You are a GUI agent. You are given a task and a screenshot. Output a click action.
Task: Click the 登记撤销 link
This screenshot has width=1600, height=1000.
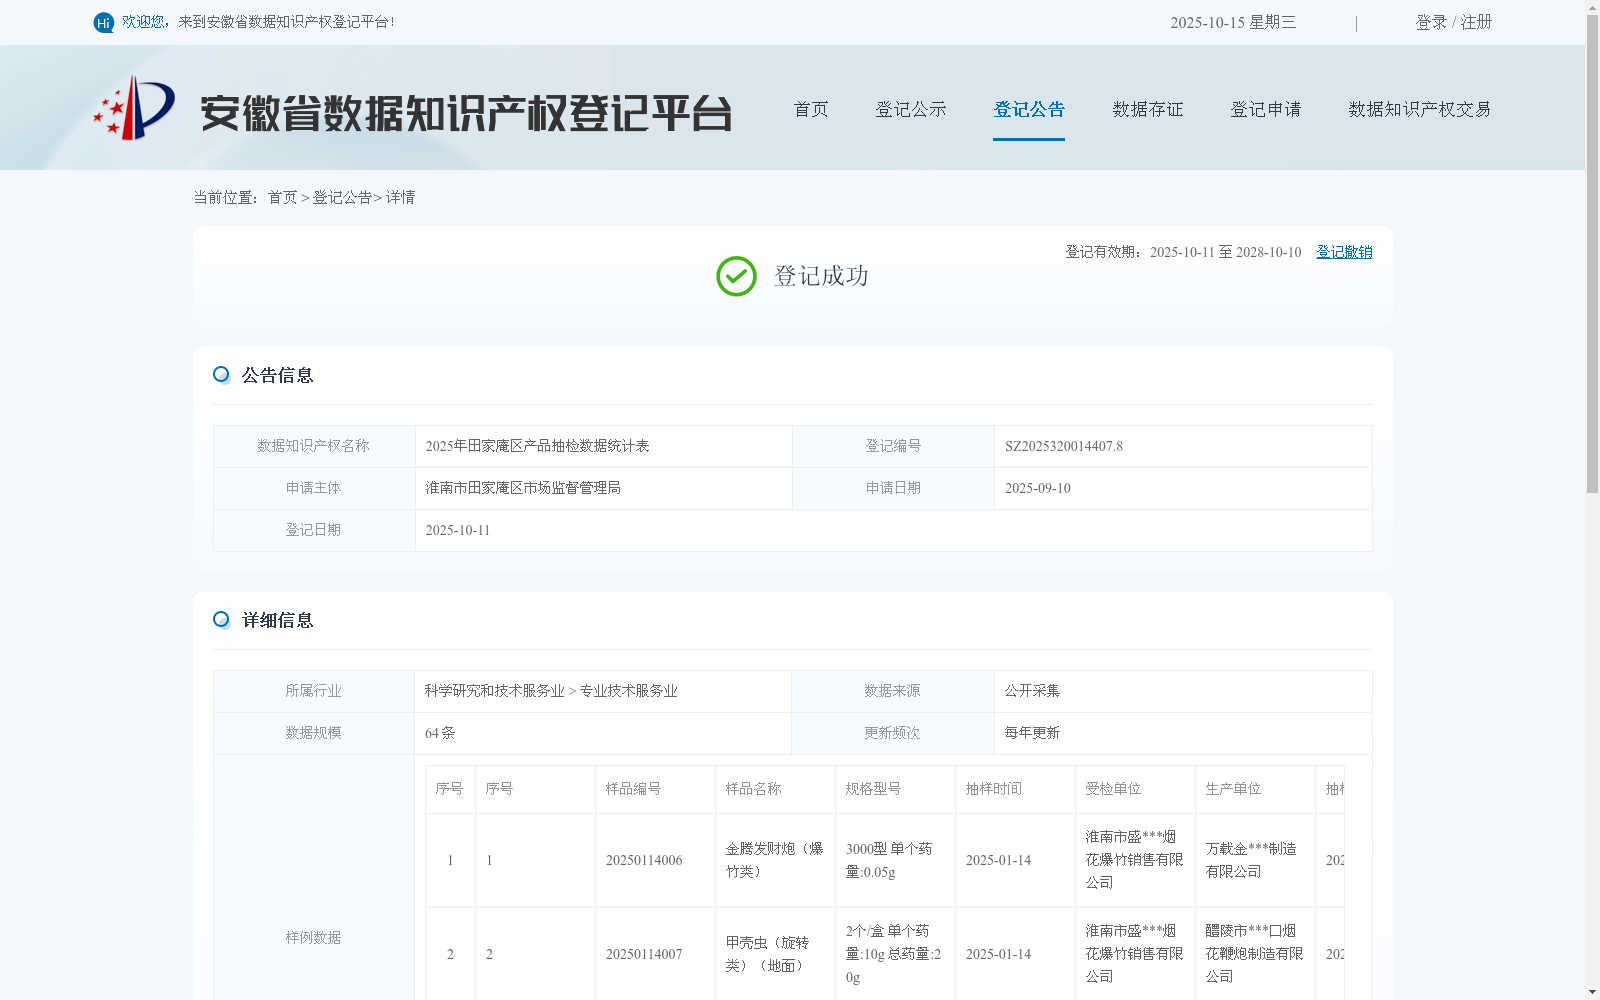pos(1344,252)
